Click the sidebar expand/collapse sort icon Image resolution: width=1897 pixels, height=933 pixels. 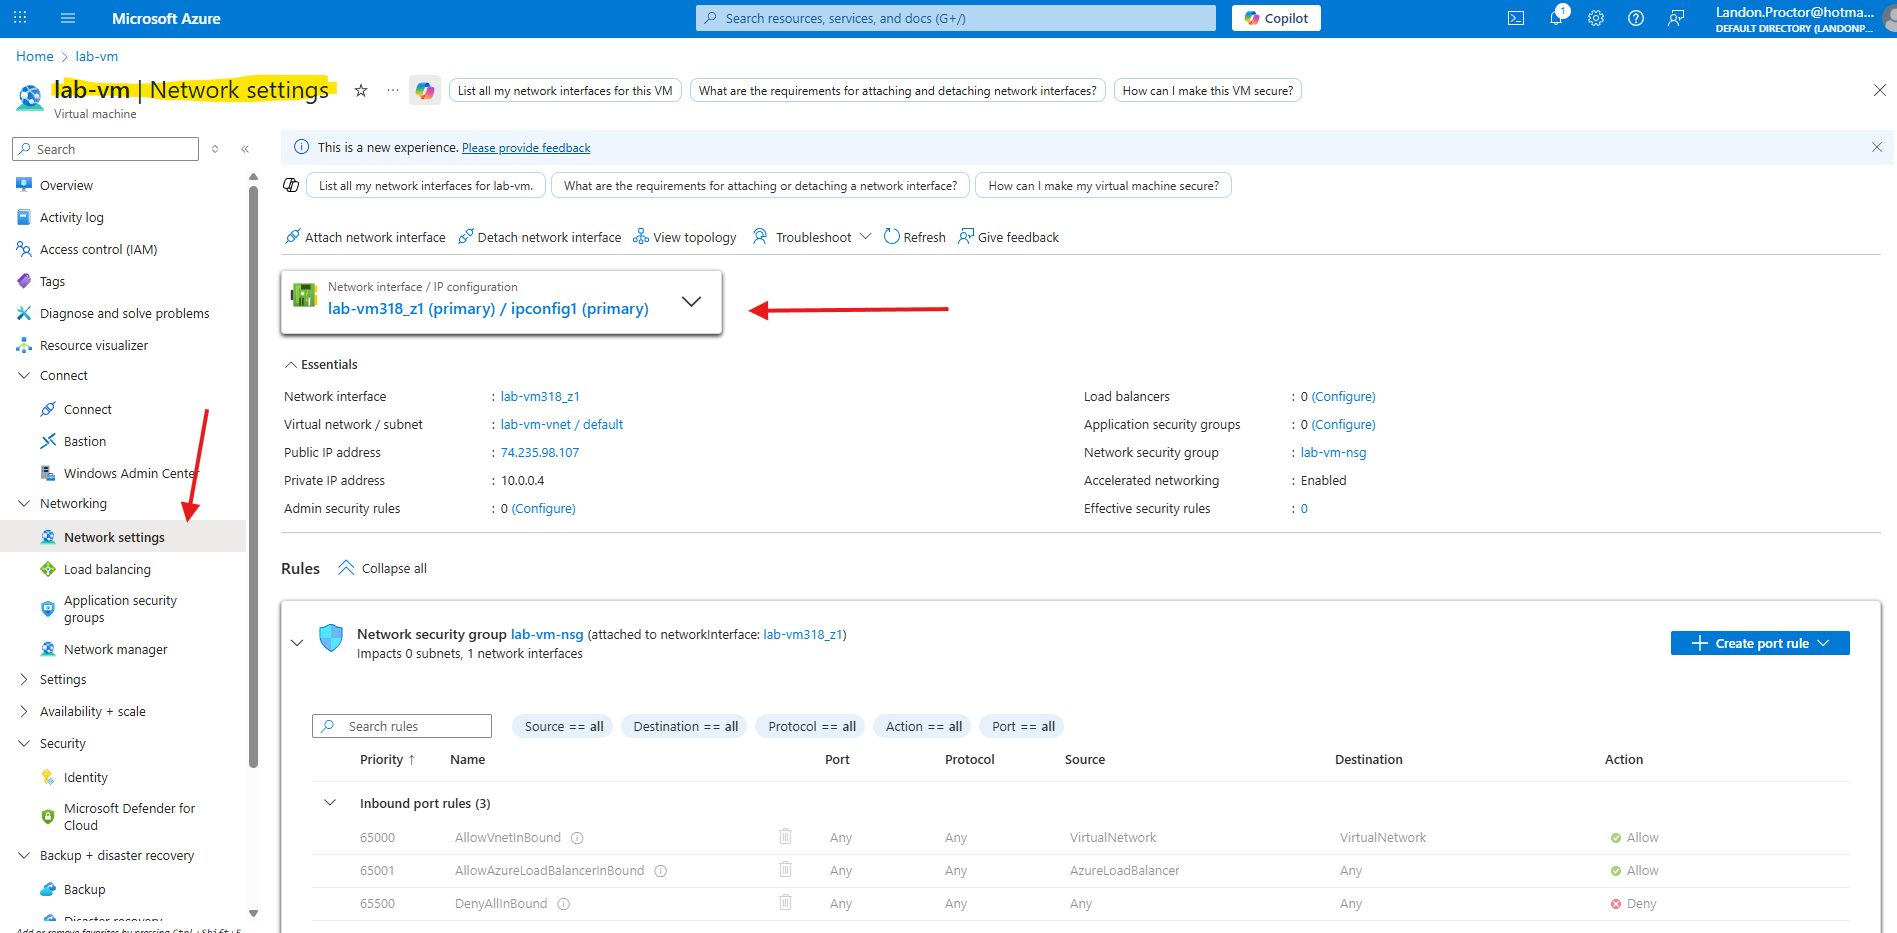[x=215, y=149]
